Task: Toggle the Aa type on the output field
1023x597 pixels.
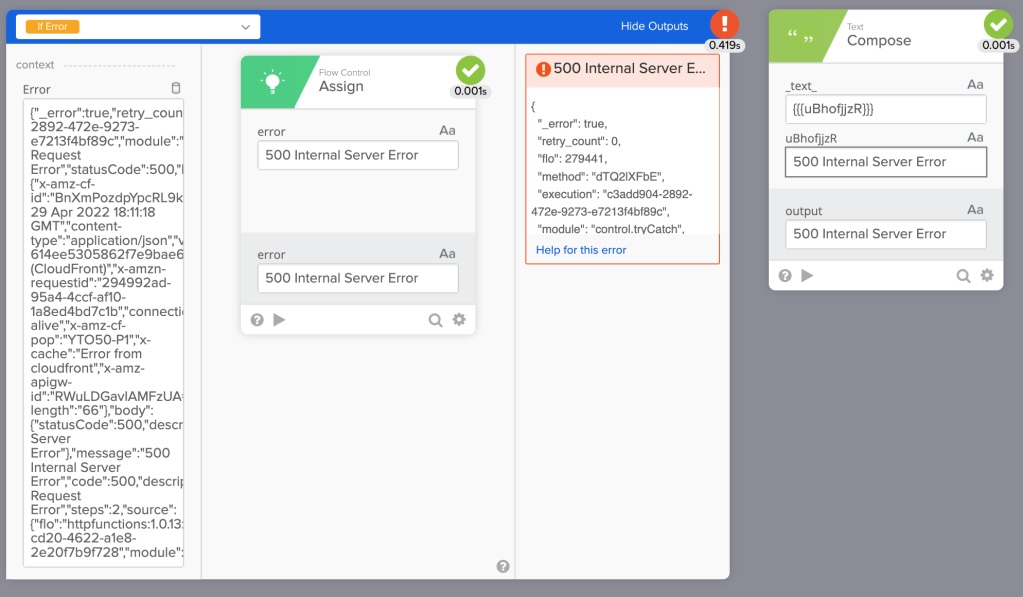Action: point(975,211)
